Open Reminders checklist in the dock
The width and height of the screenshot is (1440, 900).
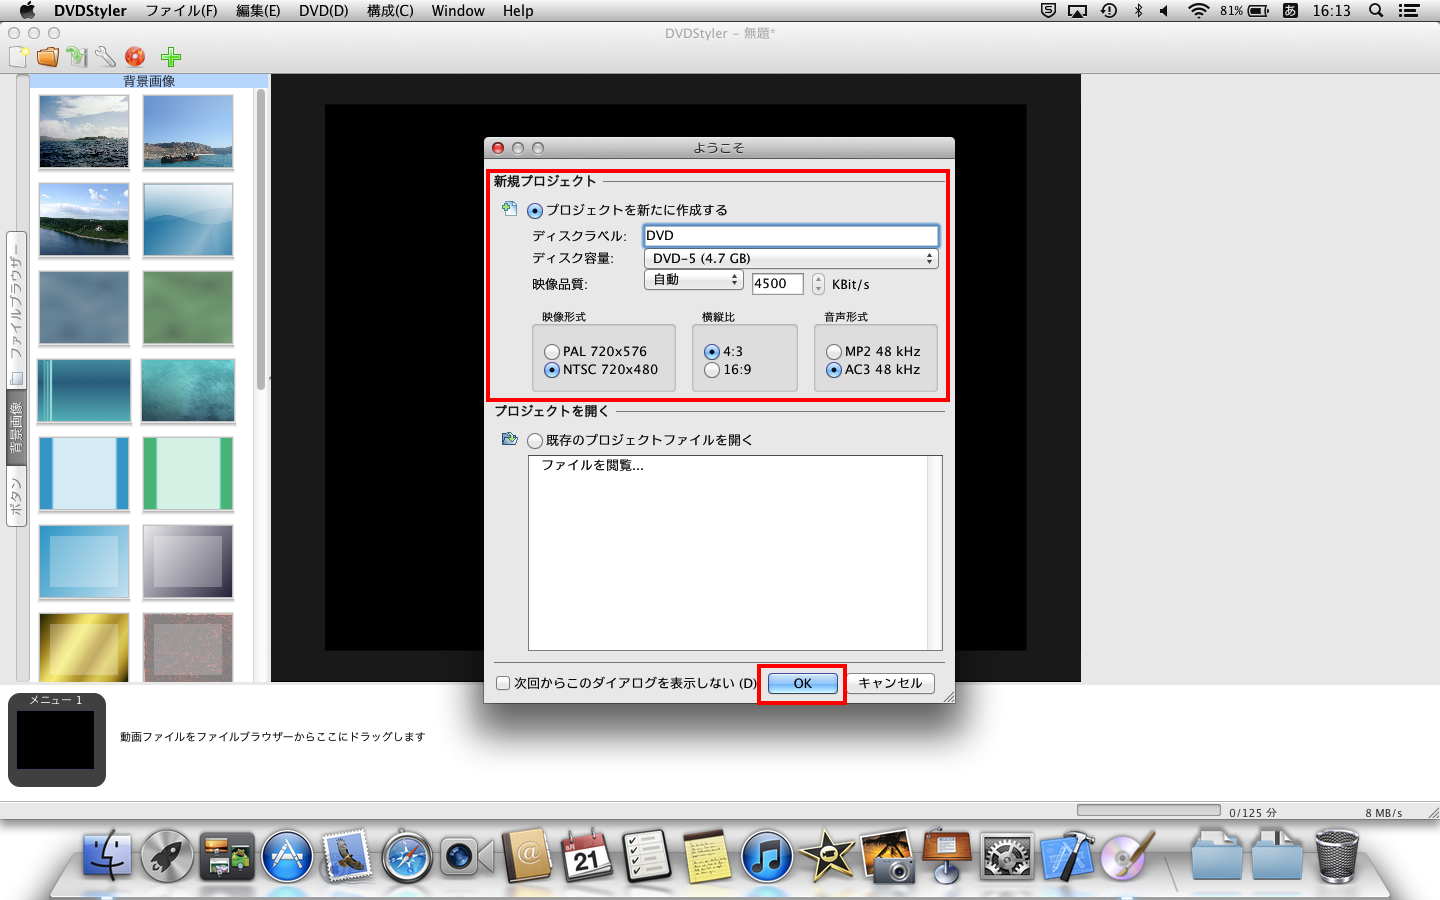click(646, 856)
